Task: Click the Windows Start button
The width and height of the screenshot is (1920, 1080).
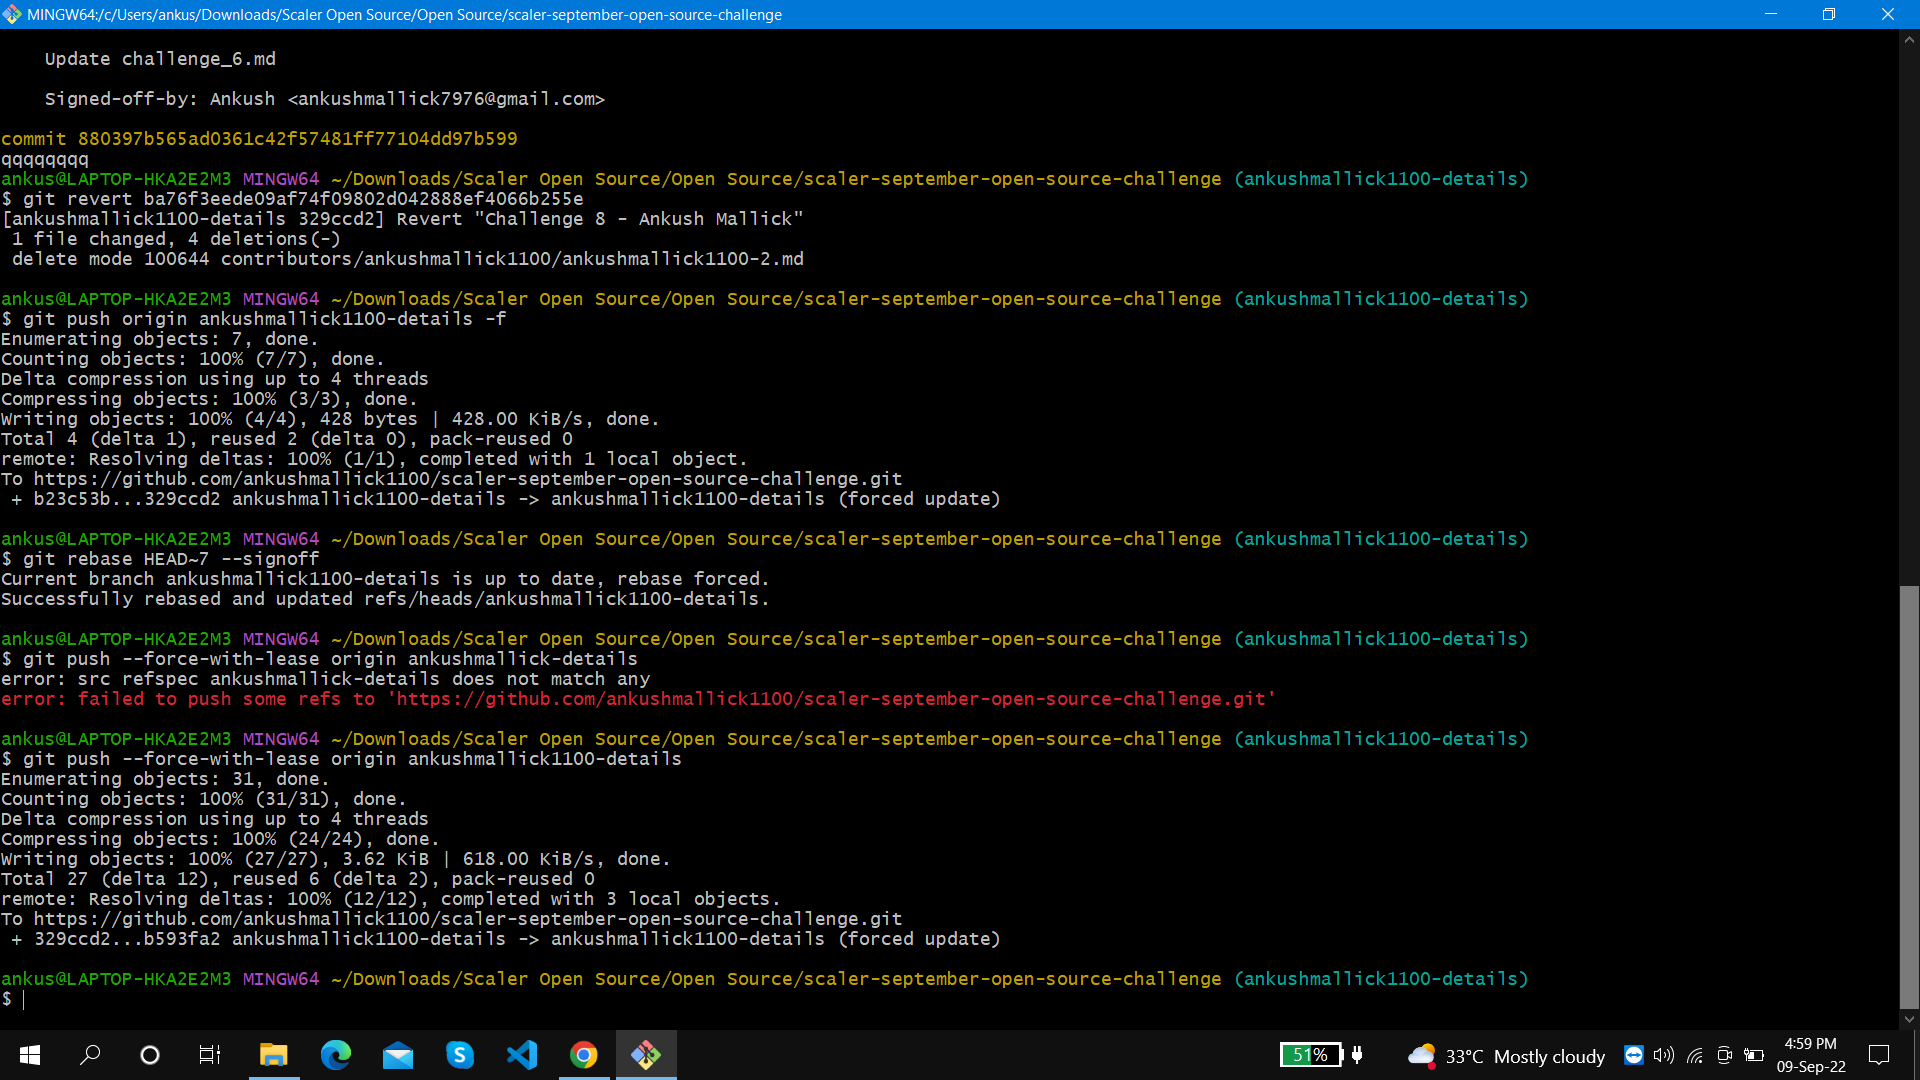Action: coord(29,1054)
